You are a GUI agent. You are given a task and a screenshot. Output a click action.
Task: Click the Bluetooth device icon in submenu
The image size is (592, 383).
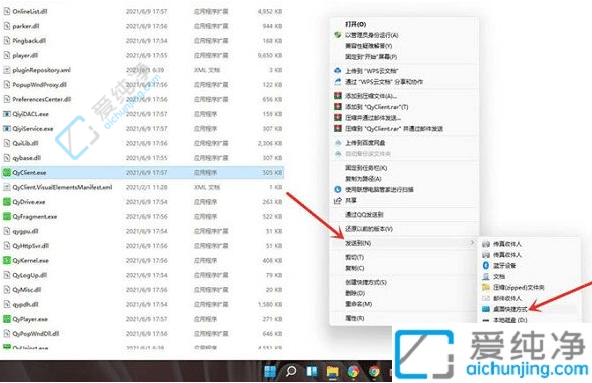486,266
